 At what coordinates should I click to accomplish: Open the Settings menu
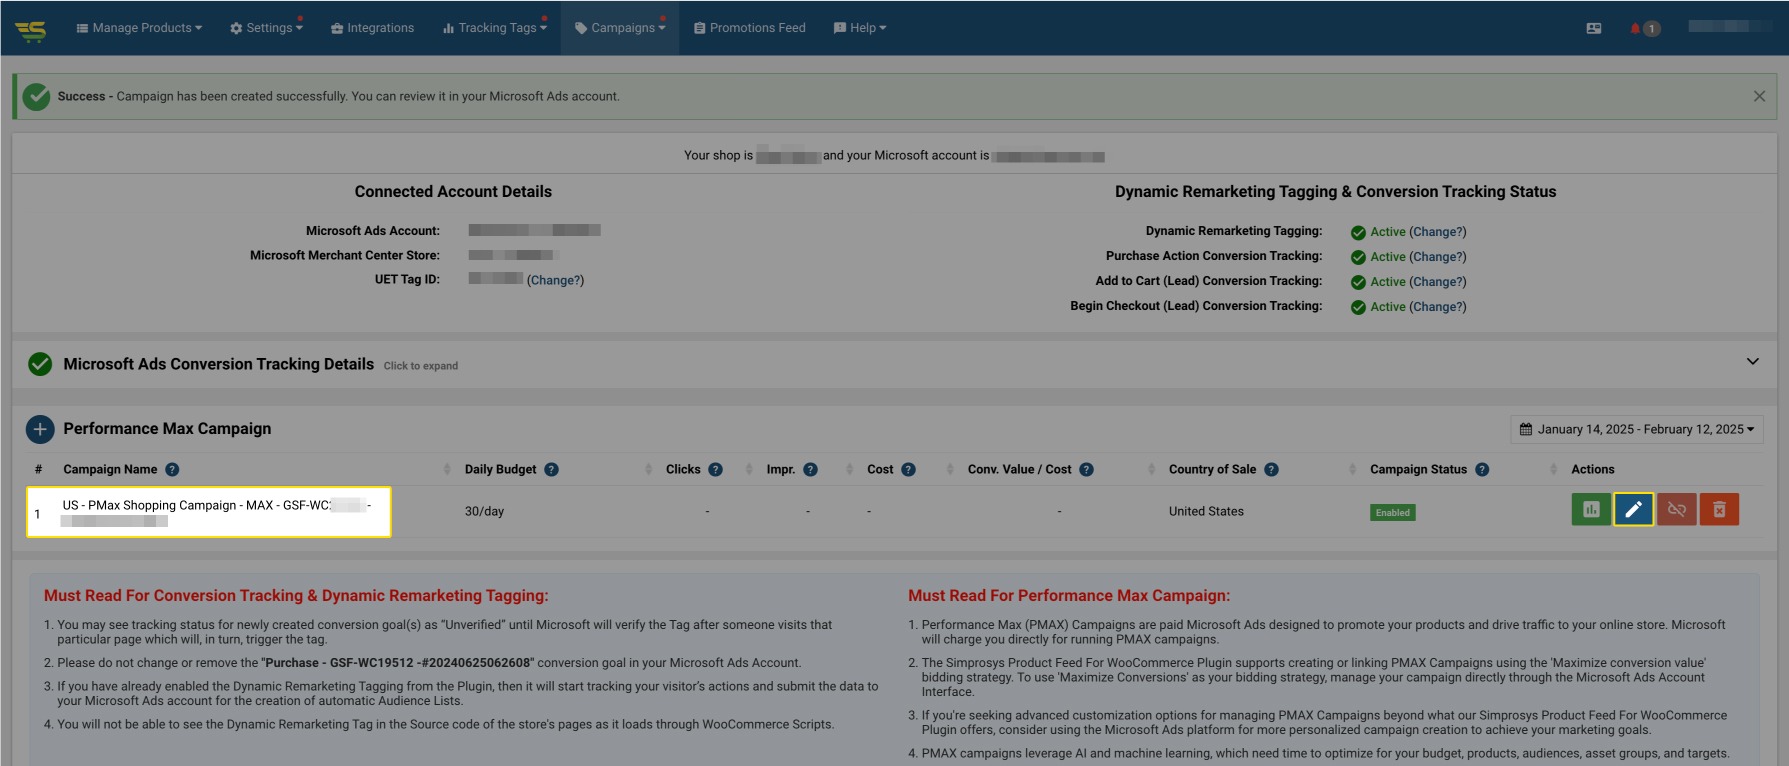click(266, 28)
